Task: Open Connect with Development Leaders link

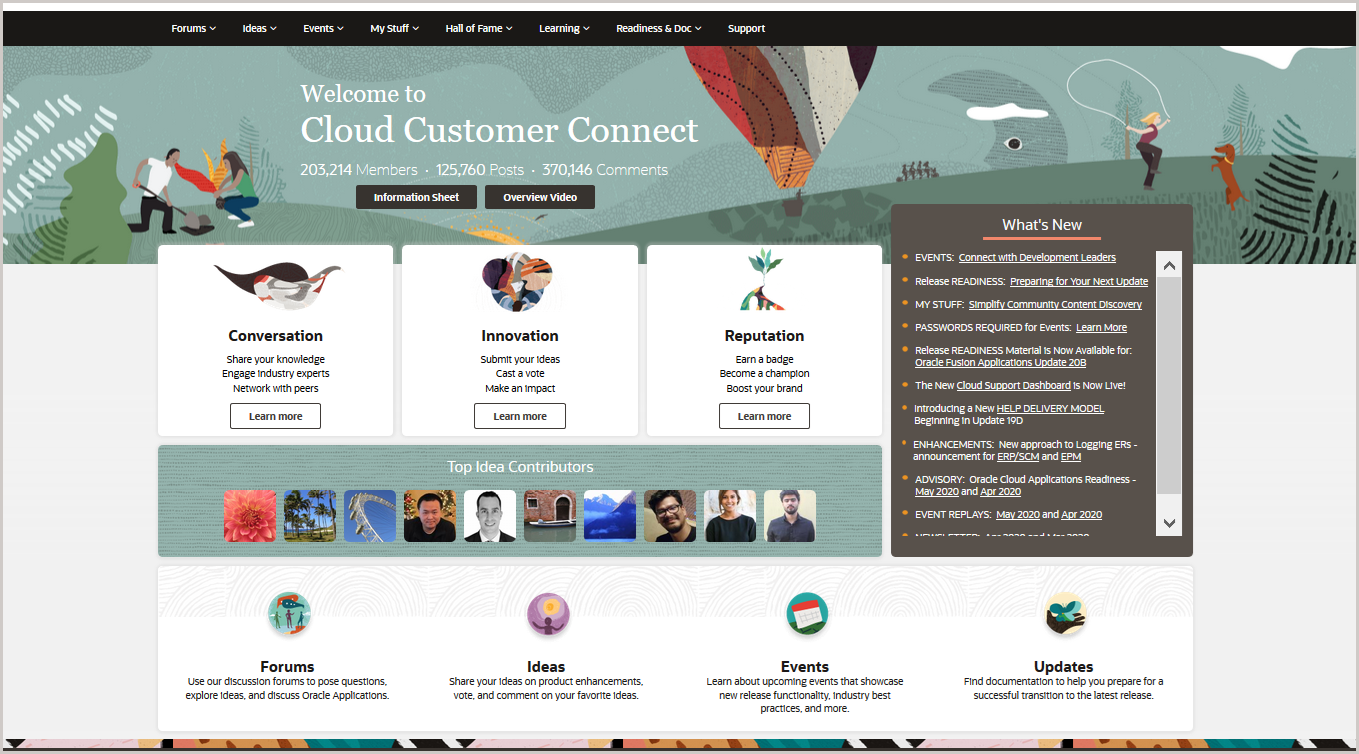Action: [x=1037, y=258]
